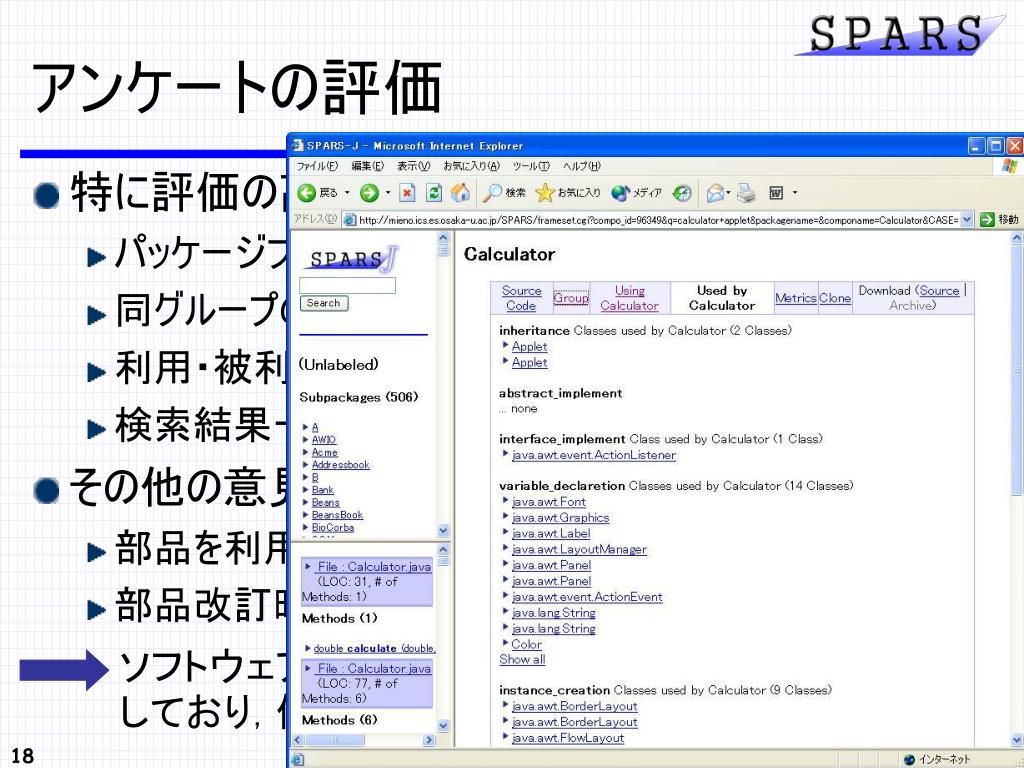Open the Calculator.java file with LOC 77
Image resolution: width=1024 pixels, height=768 pixels.
374,669
